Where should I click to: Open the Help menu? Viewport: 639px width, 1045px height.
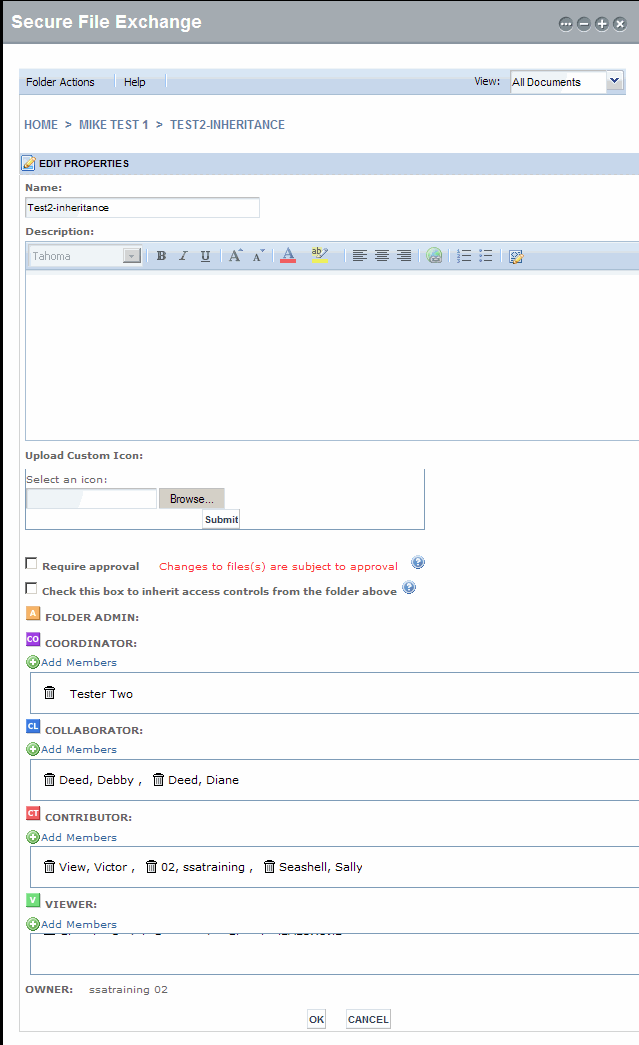(134, 82)
